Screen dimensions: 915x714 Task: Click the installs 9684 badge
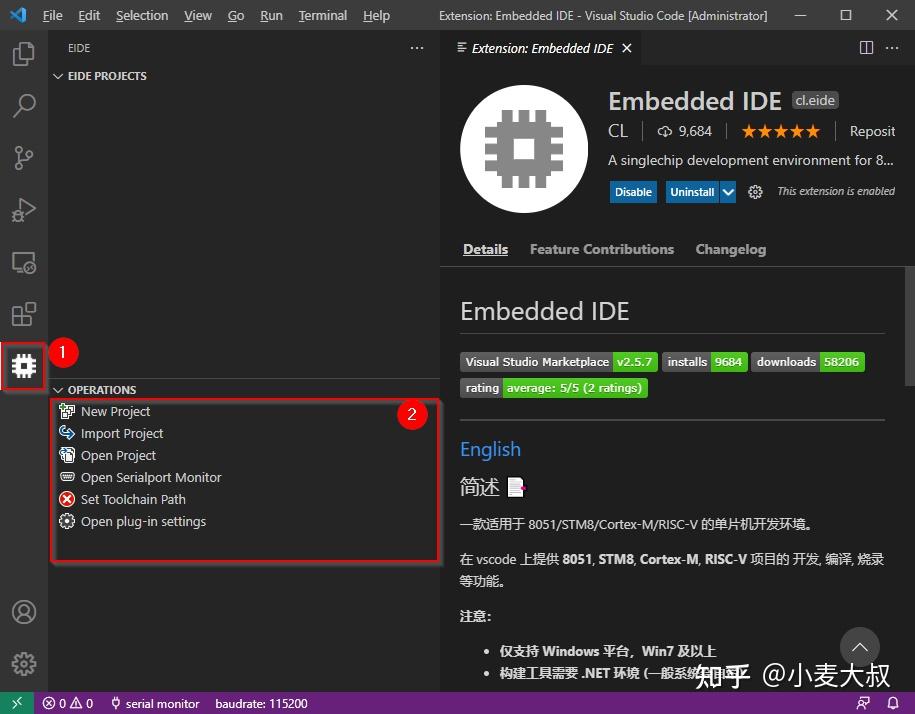tap(705, 362)
